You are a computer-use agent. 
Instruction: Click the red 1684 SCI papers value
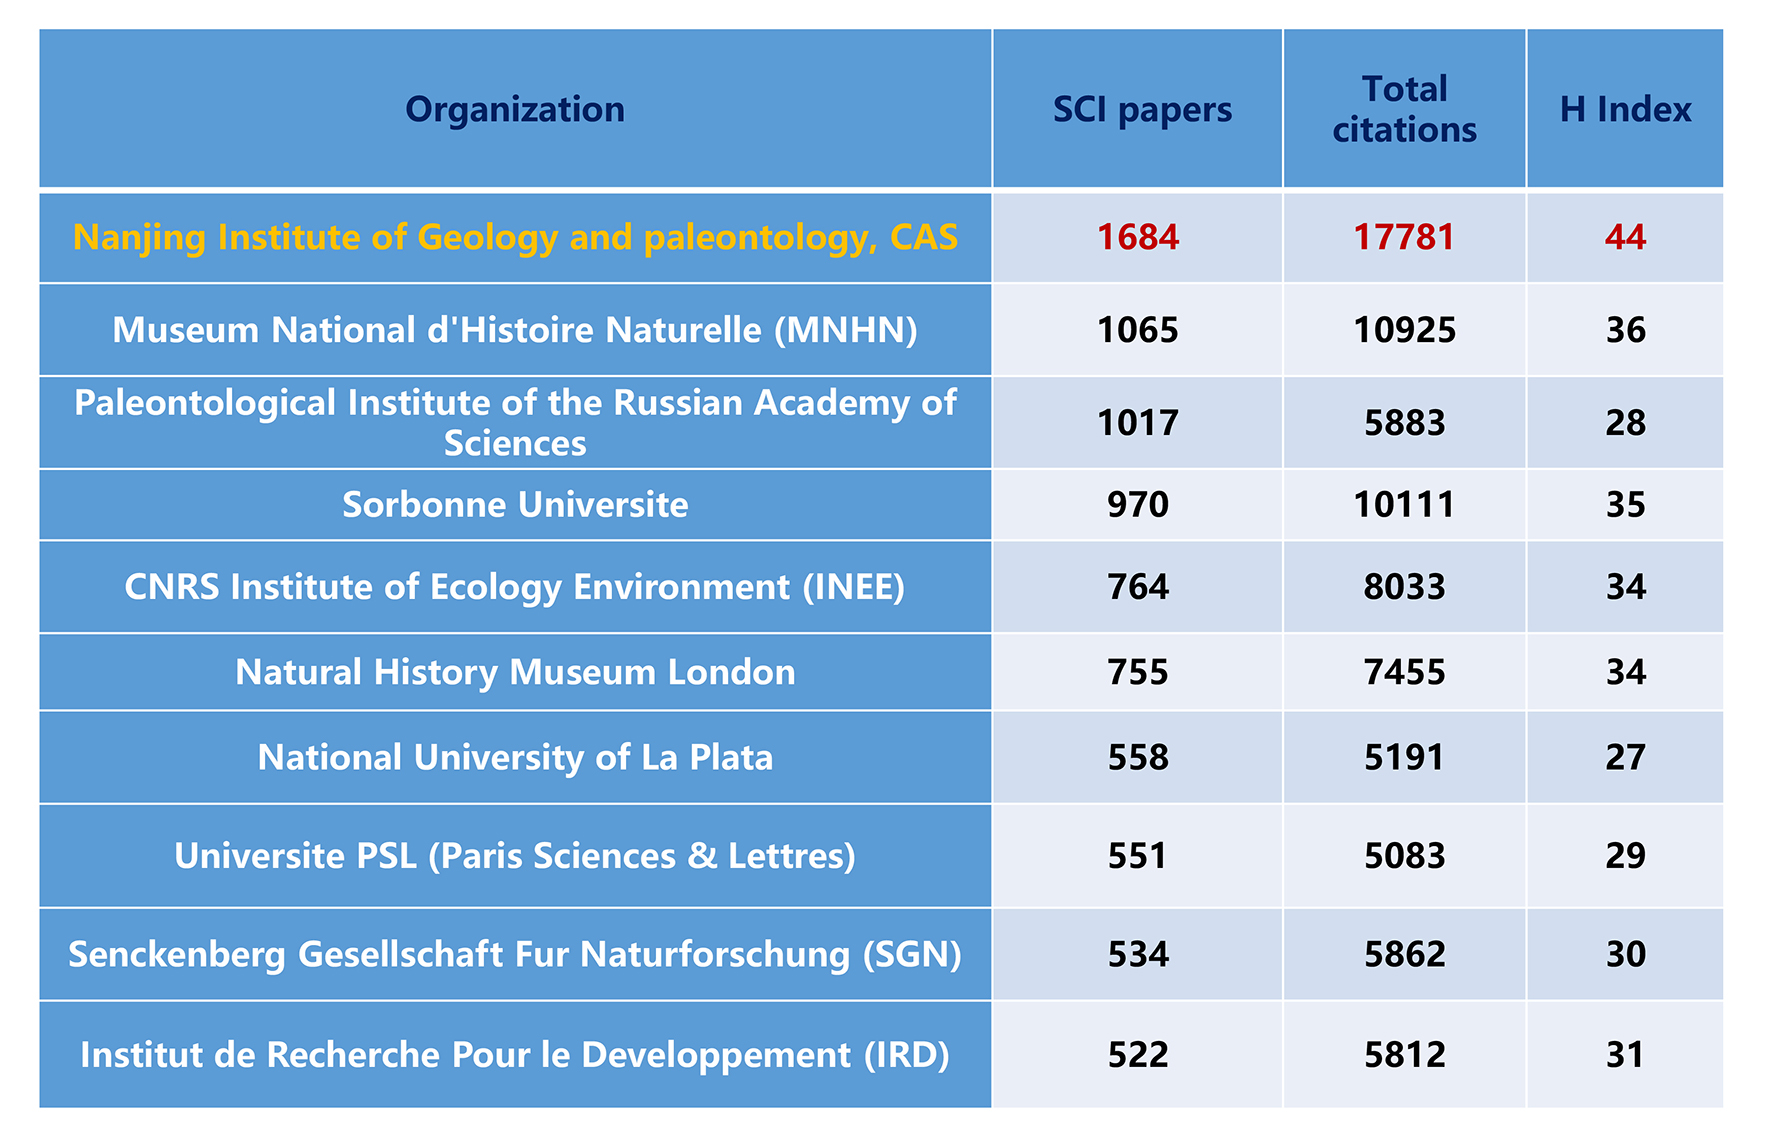click(1138, 237)
